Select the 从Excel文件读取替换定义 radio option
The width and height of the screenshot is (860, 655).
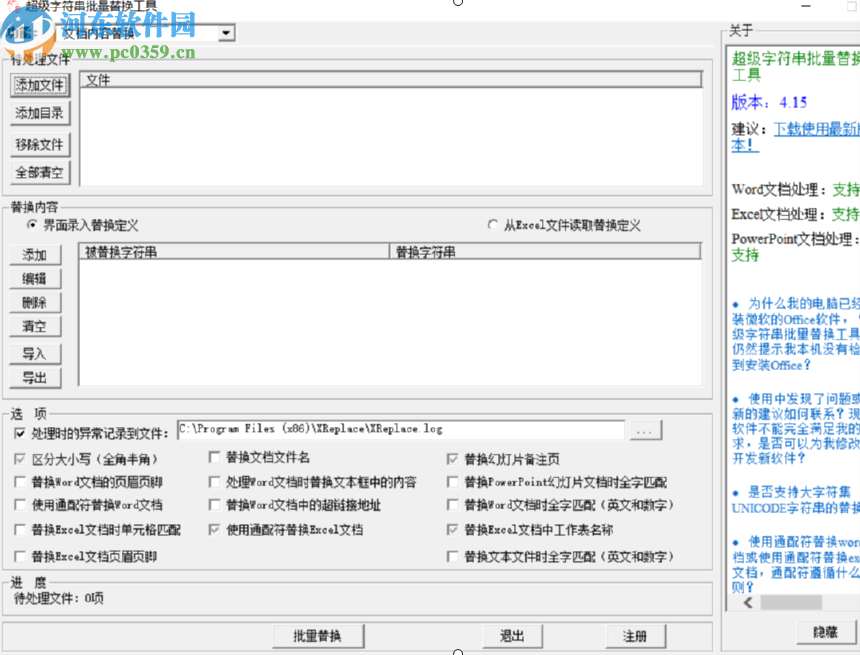[x=492, y=224]
